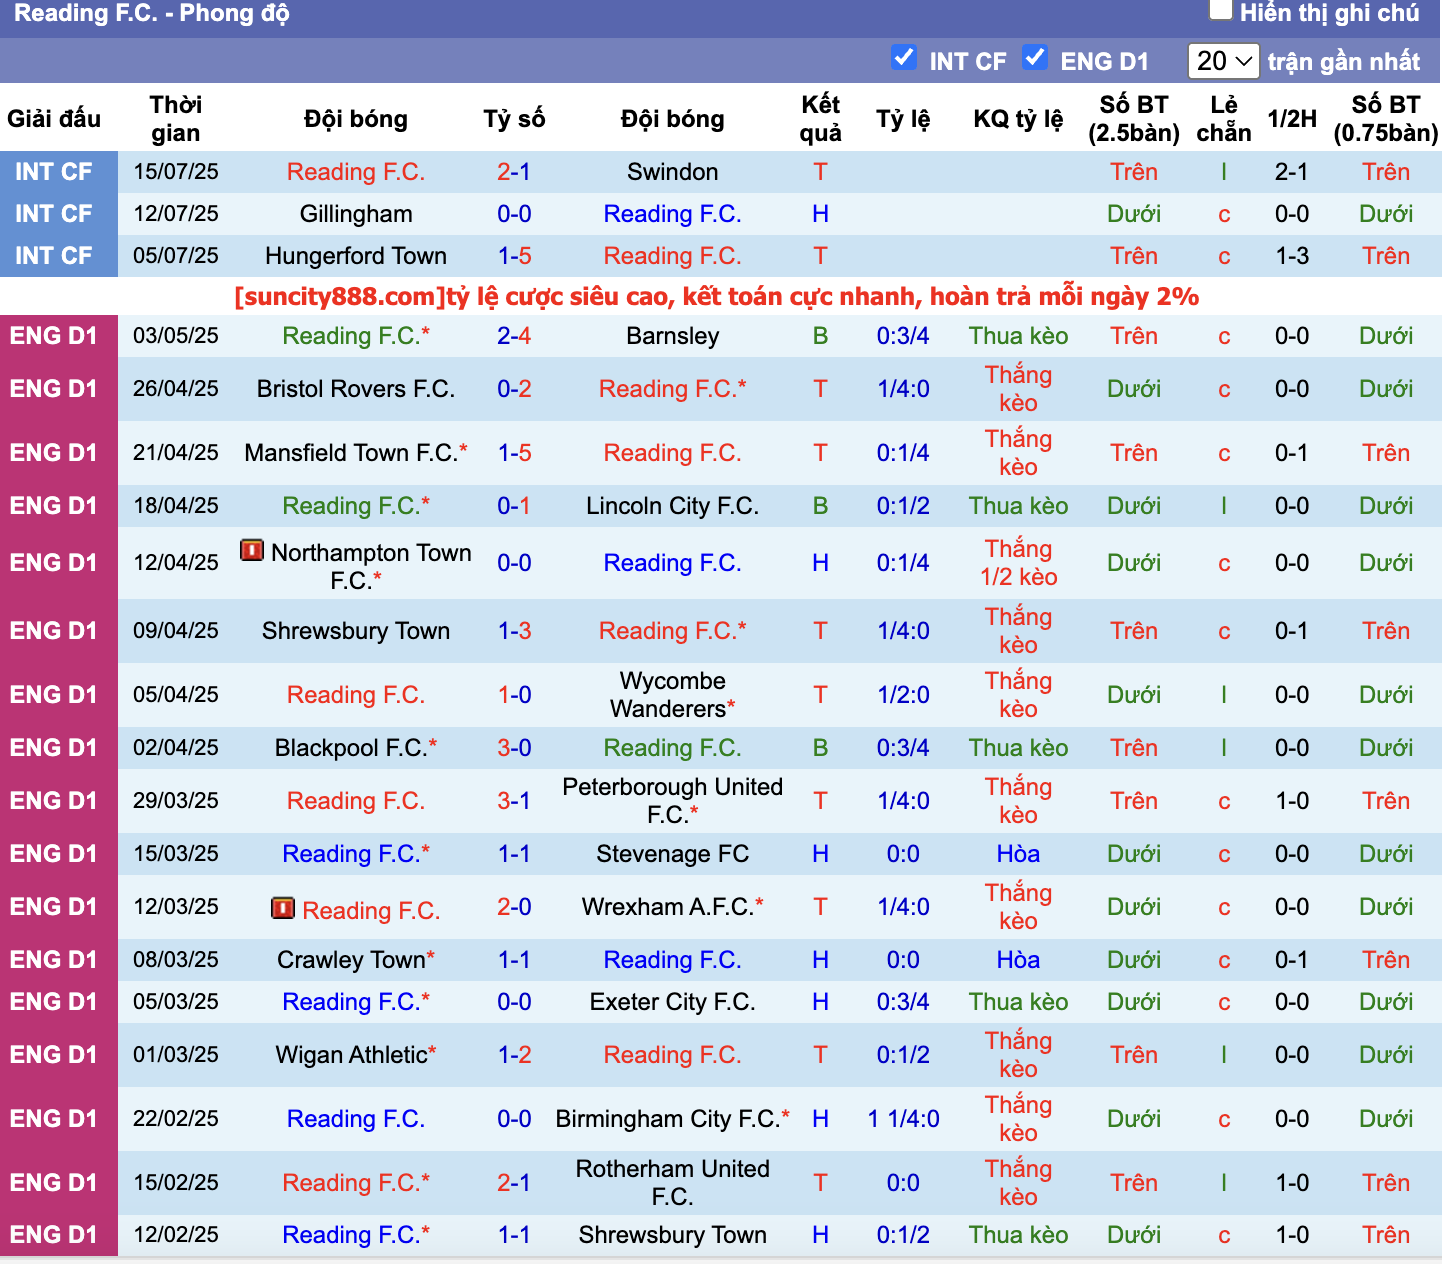This screenshot has width=1442, height=1264.
Task: Open the Crawley Town team link
Action: pos(352,960)
